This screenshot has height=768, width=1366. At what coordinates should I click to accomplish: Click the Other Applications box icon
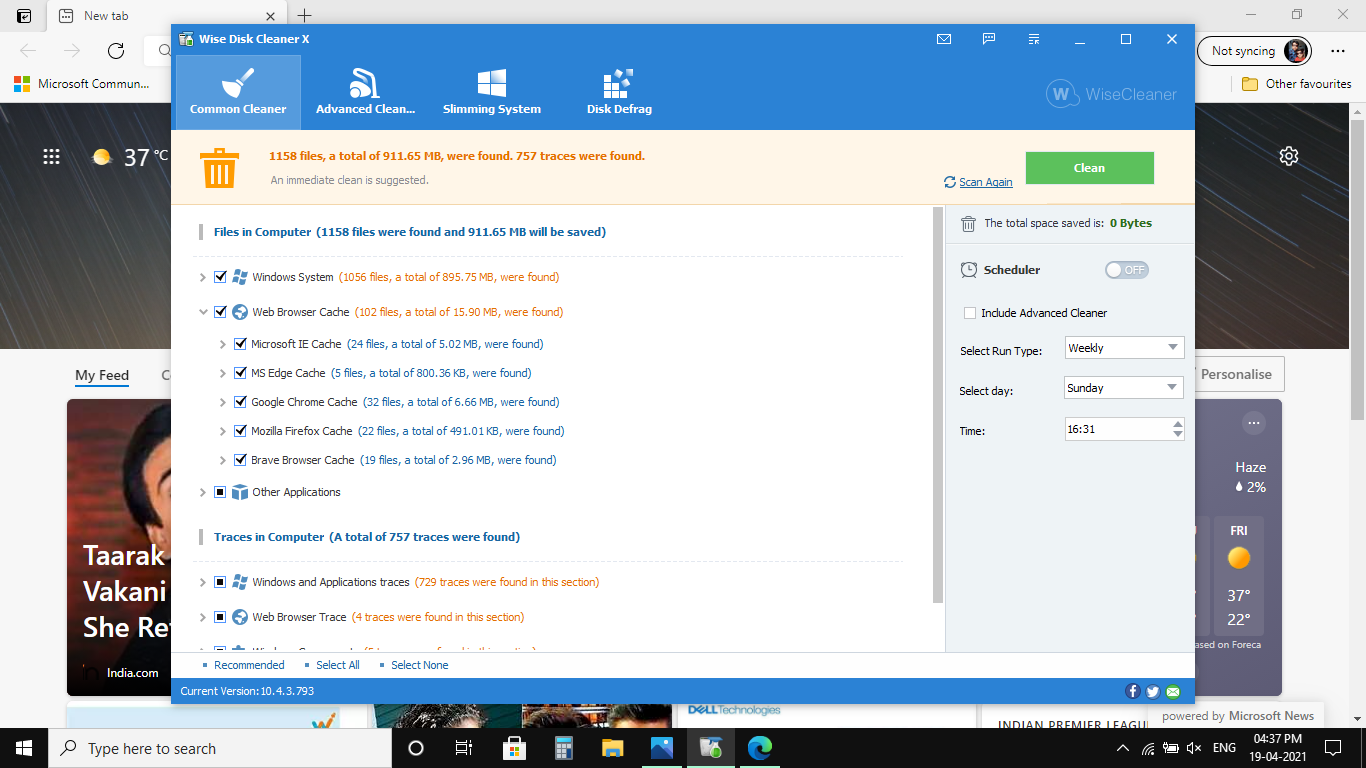240,492
